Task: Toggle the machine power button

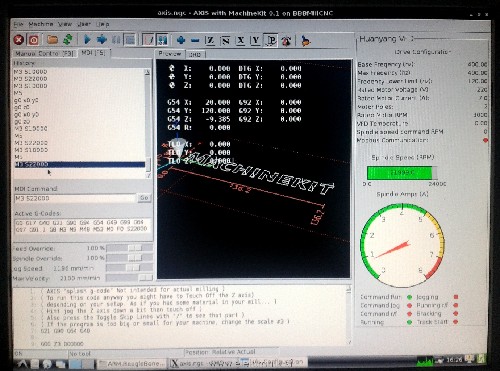Action: pyautogui.click(x=33, y=40)
